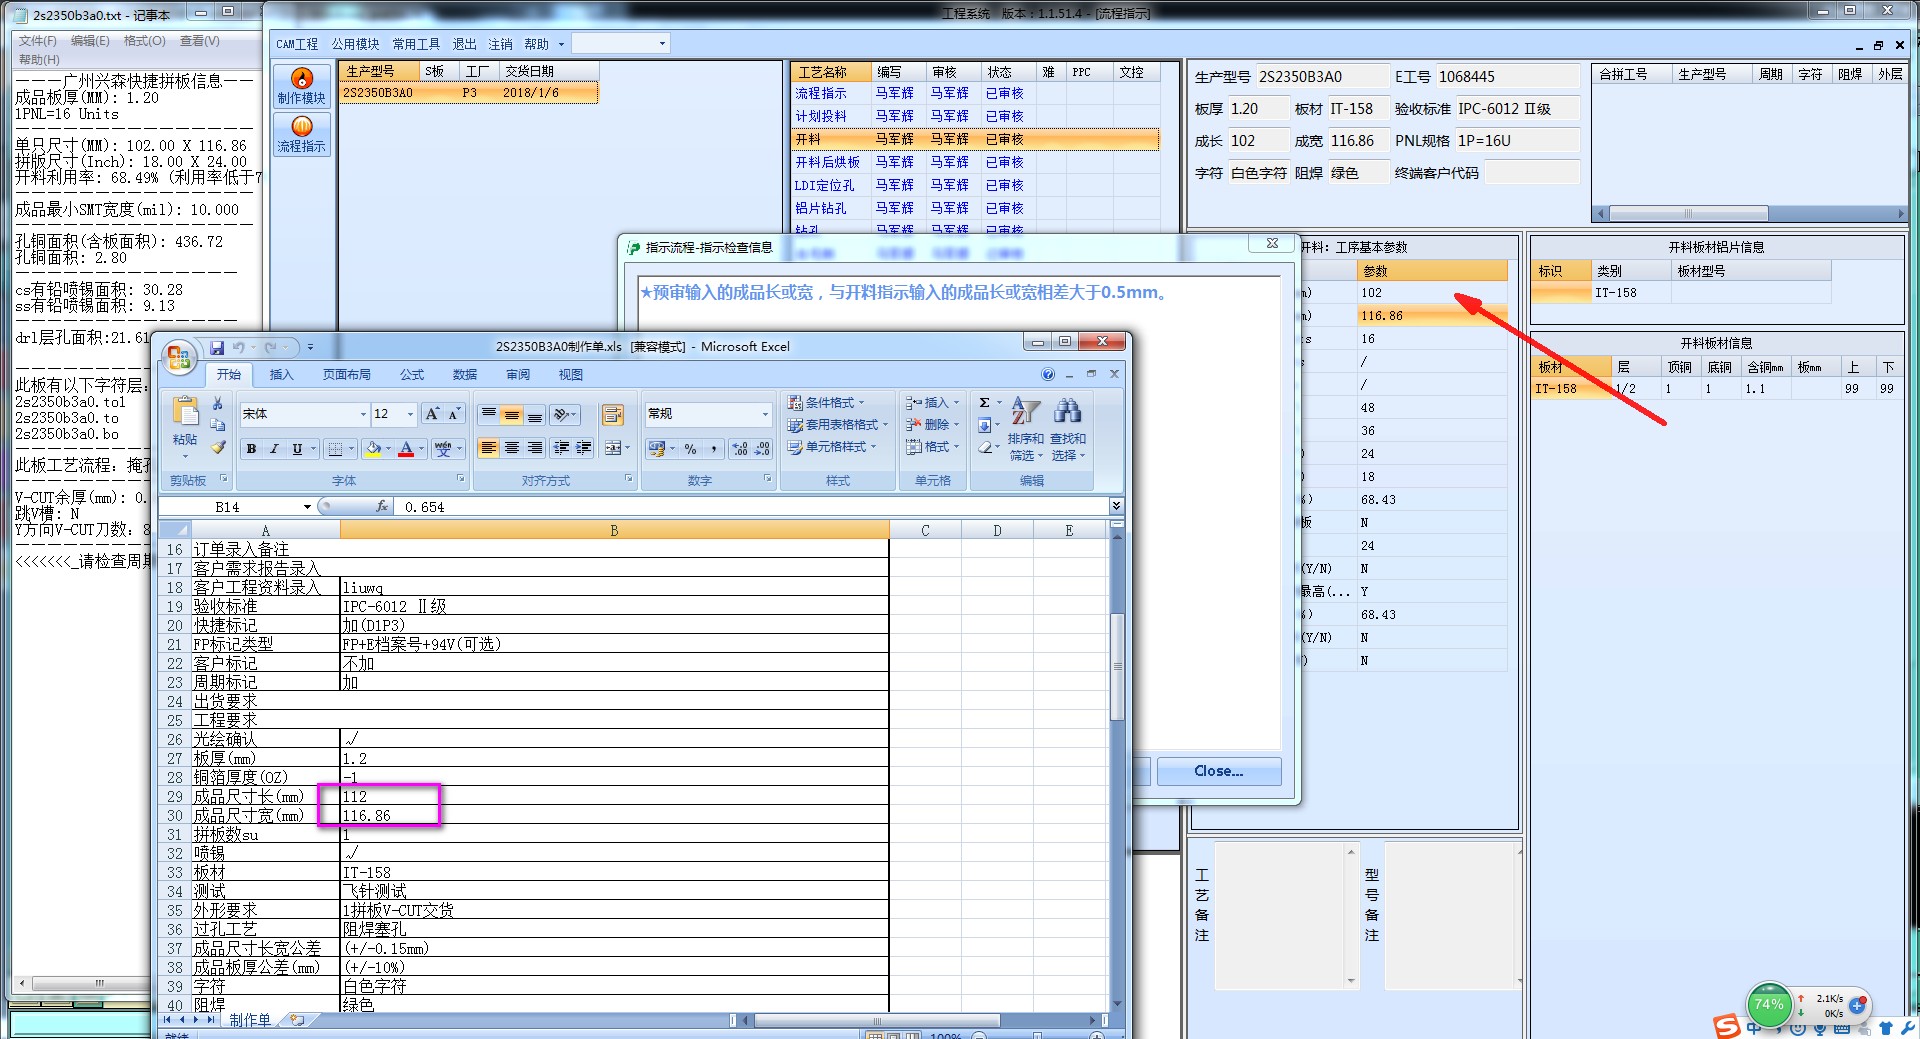This screenshot has width=1920, height=1039.
Task: Click the Close... button in check dialog
Action: point(1219,771)
